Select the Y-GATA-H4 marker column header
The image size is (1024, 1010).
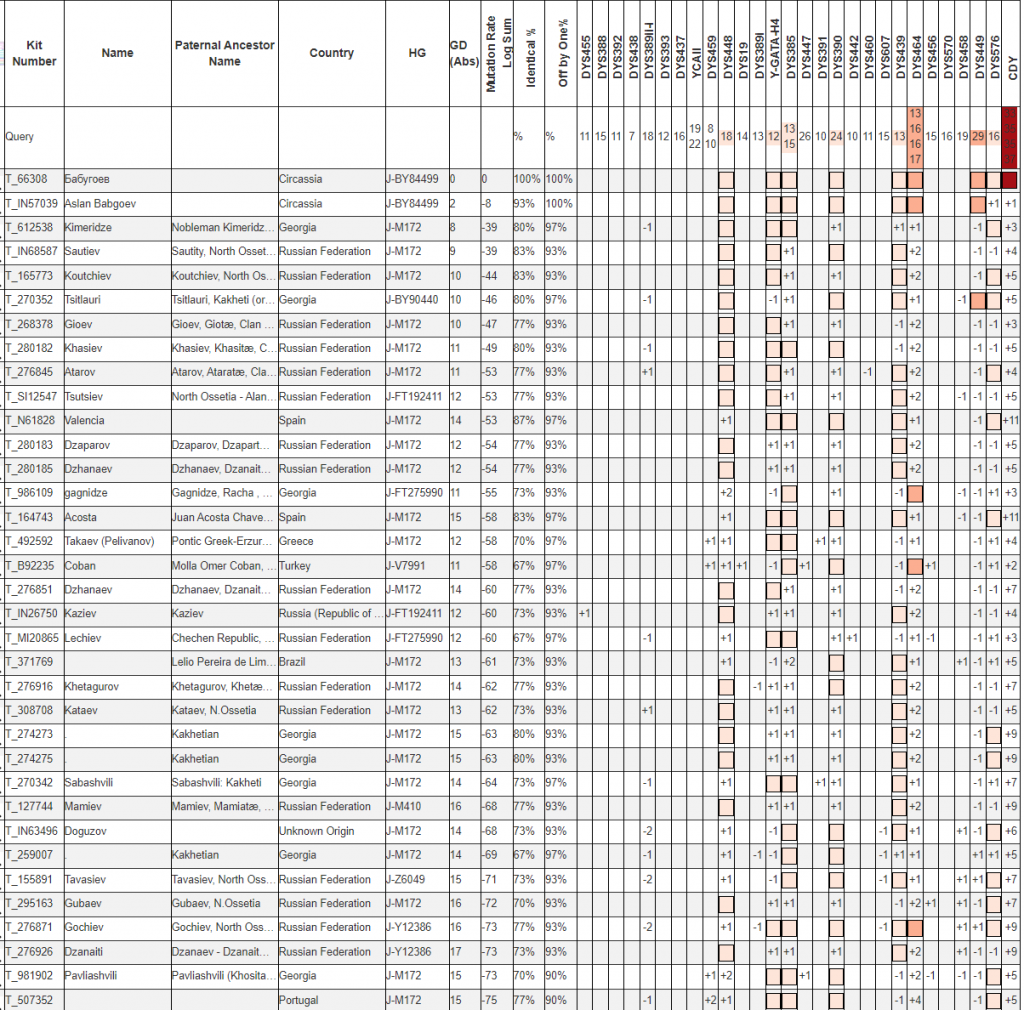(773, 53)
